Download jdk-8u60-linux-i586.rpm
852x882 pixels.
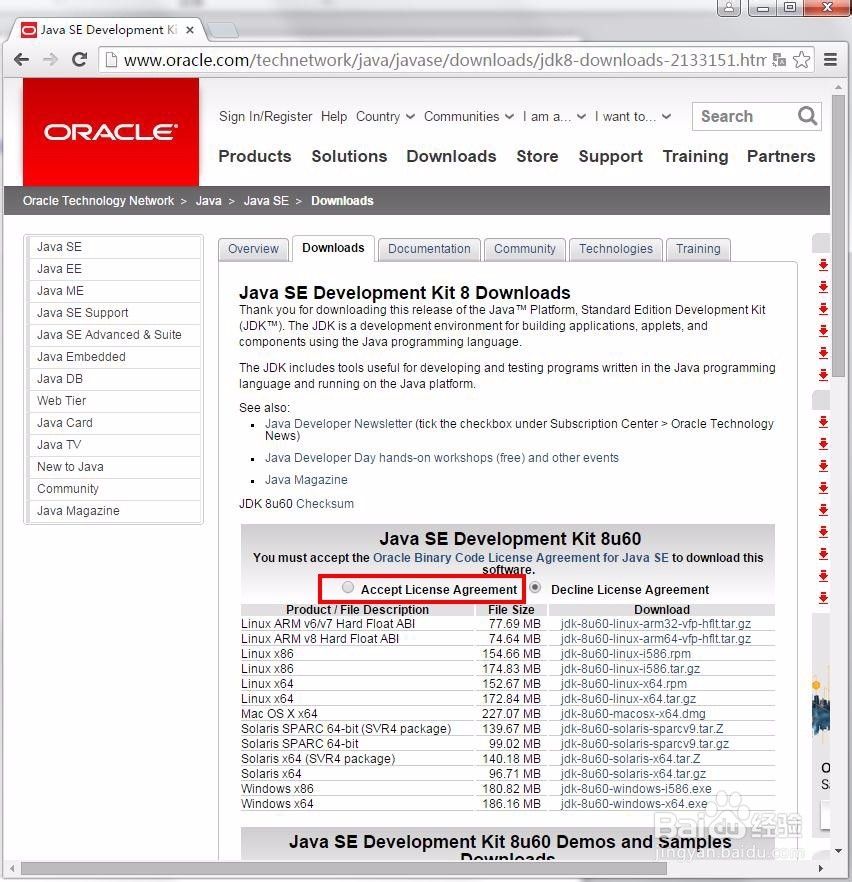pos(625,654)
